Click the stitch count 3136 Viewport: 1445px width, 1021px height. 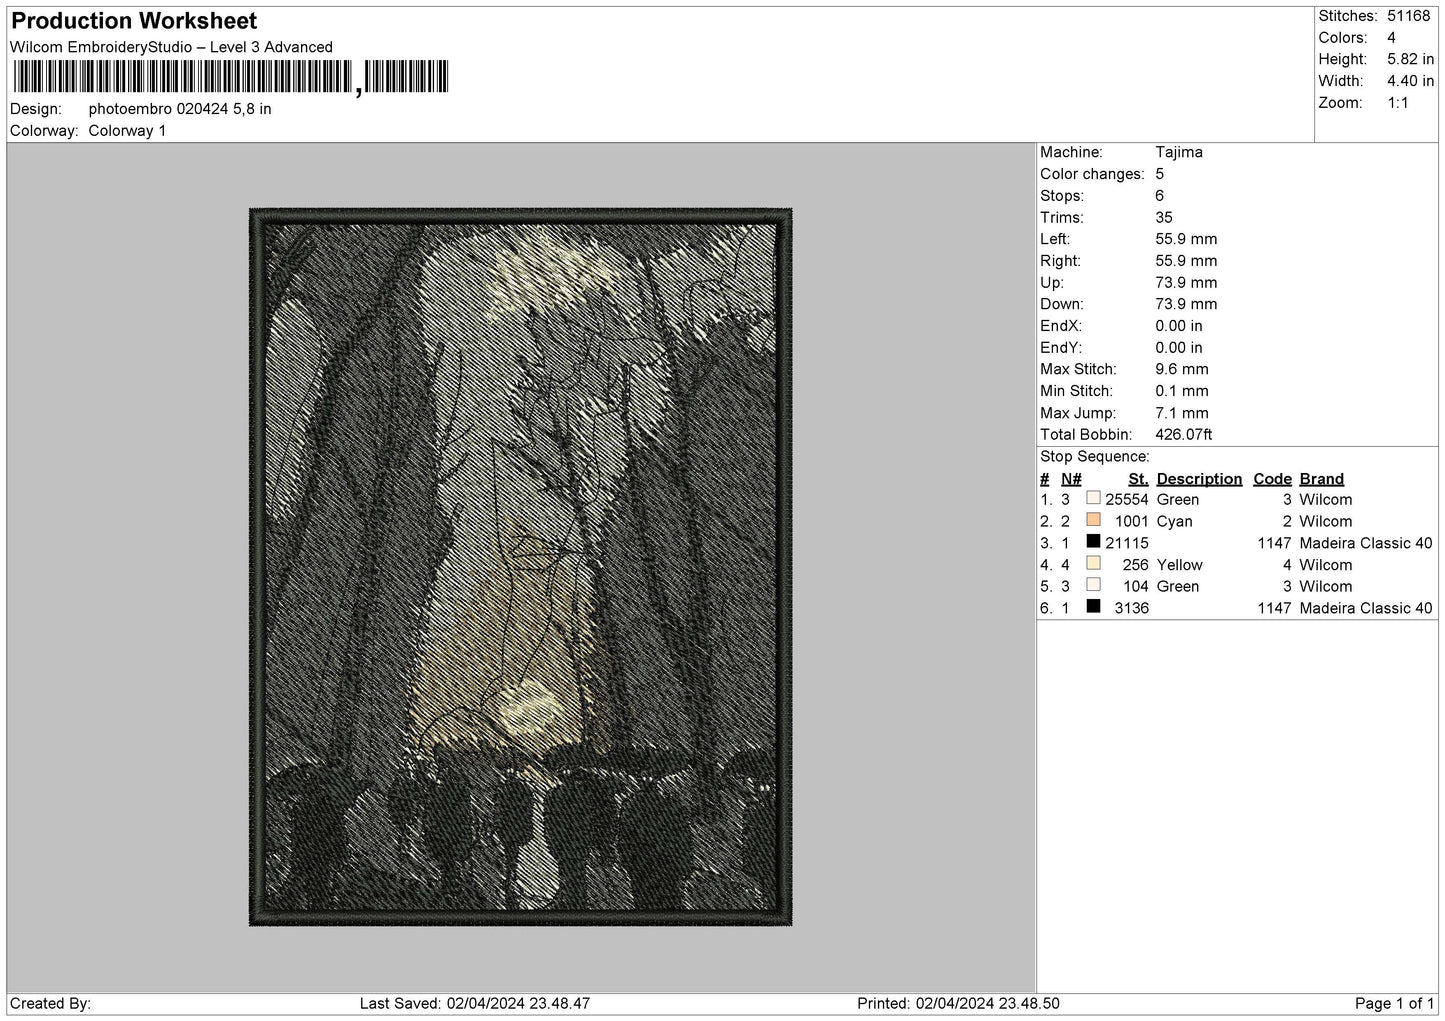coord(1132,608)
